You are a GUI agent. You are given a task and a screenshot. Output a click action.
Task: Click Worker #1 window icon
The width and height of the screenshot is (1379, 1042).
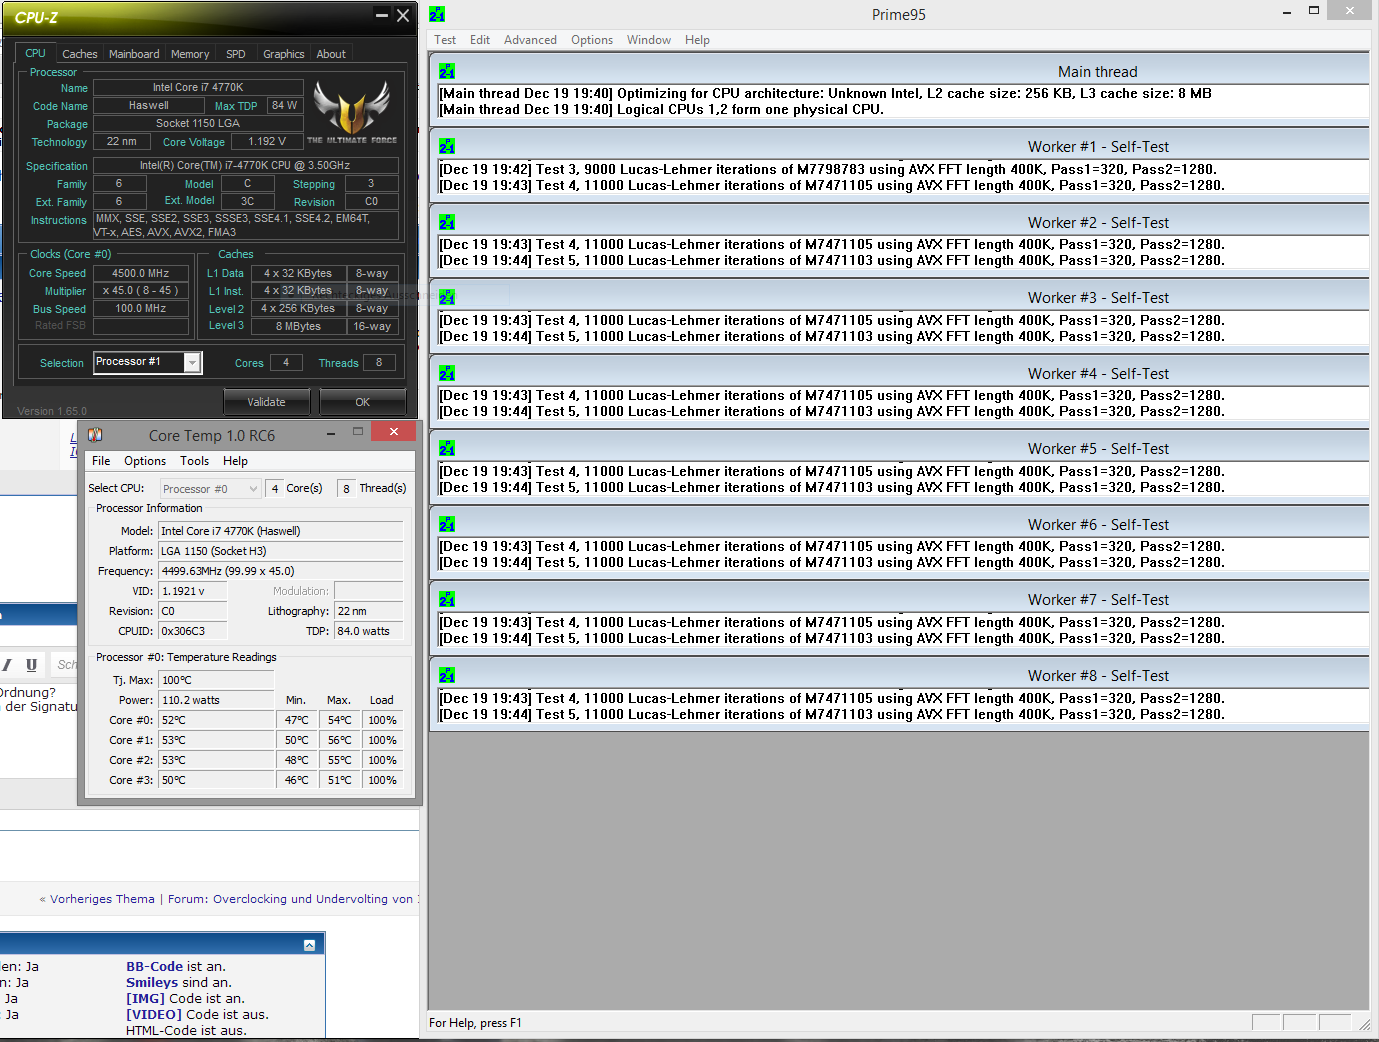point(447,146)
